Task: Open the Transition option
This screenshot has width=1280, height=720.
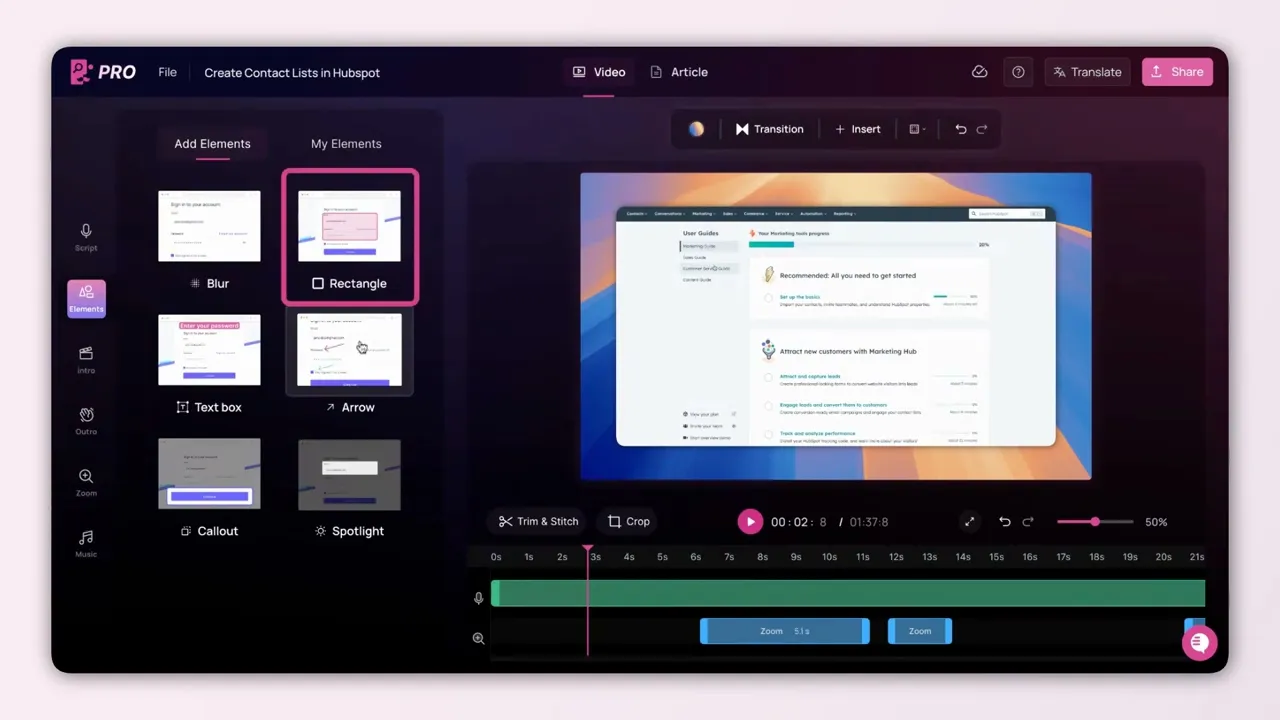Action: click(x=769, y=129)
